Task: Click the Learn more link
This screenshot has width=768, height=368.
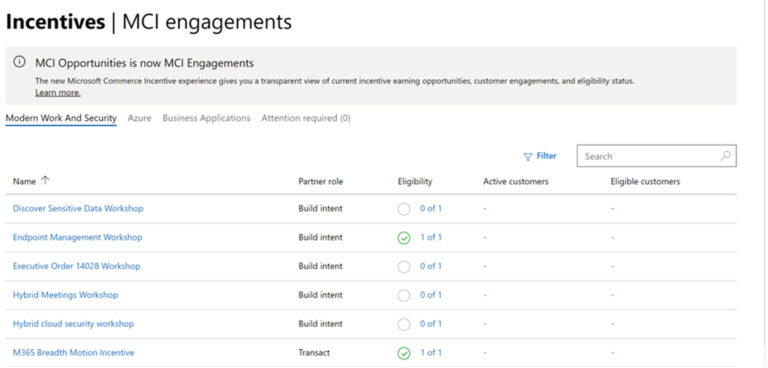Action: 58,93
